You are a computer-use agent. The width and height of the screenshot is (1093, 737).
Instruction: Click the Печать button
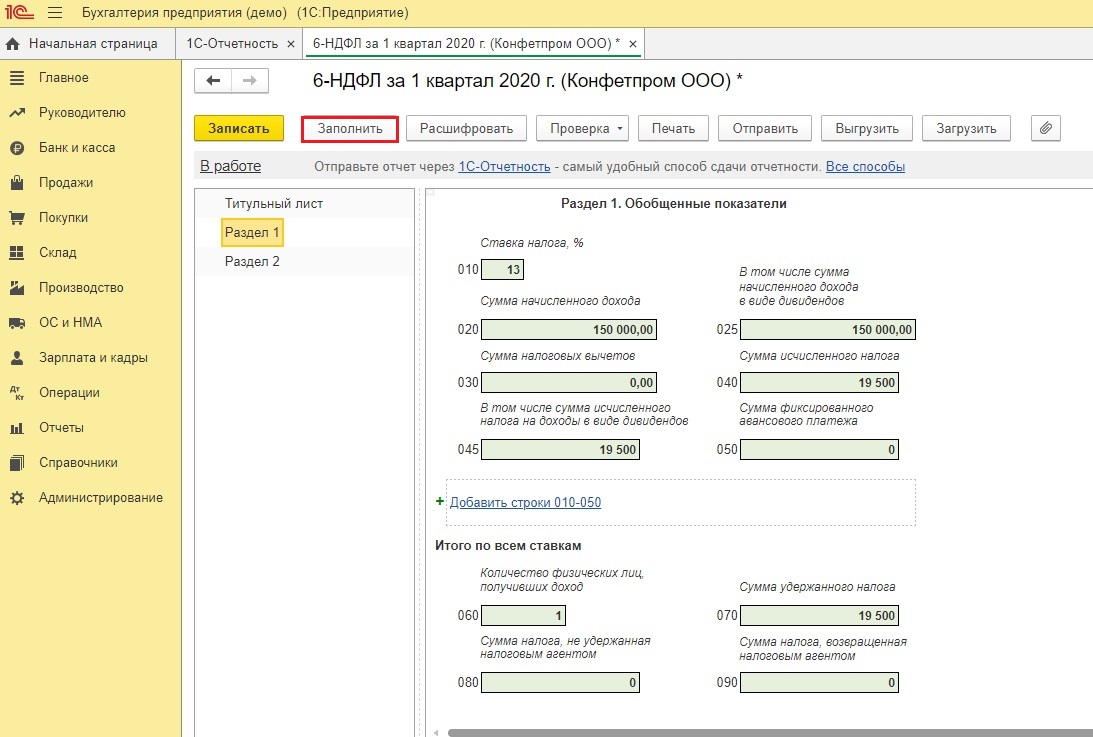point(673,128)
